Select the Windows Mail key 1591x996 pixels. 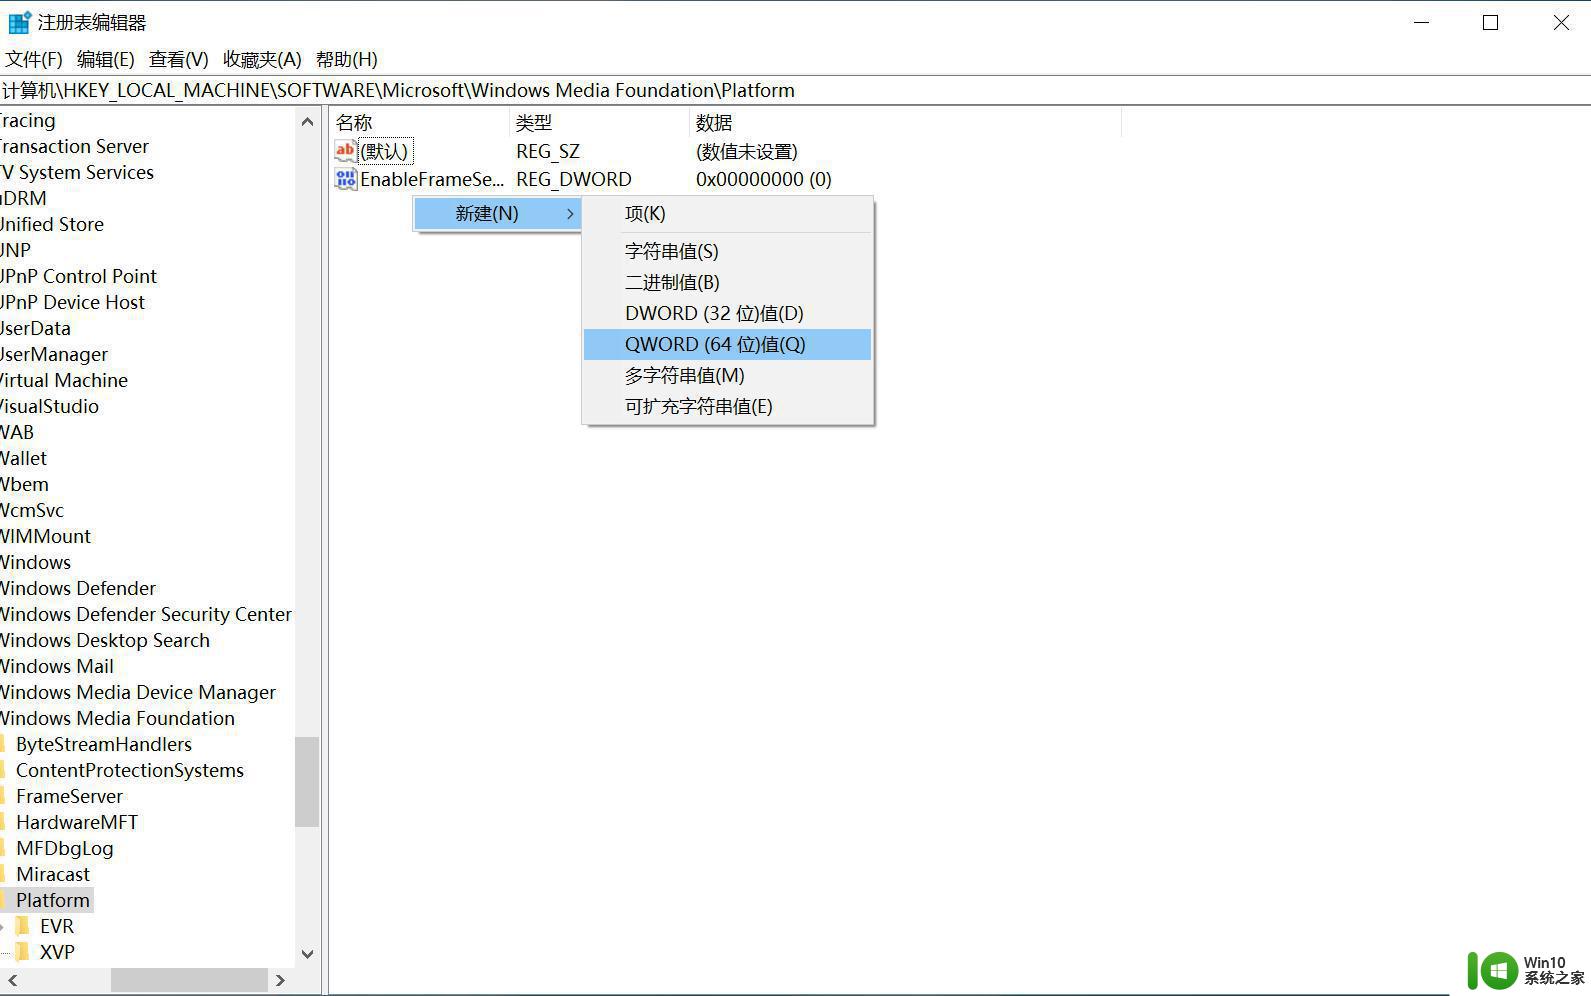click(57, 666)
